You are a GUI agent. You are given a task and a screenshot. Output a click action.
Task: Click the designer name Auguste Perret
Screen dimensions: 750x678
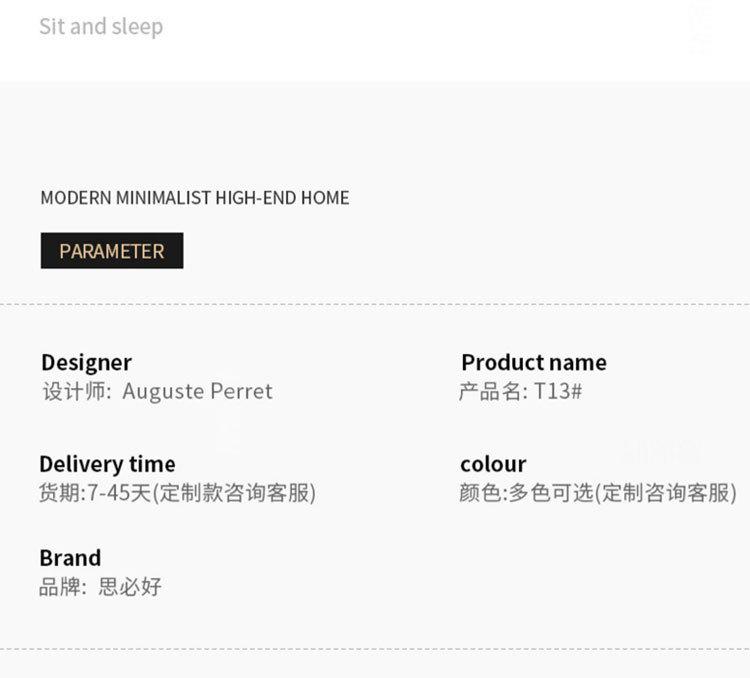197,391
